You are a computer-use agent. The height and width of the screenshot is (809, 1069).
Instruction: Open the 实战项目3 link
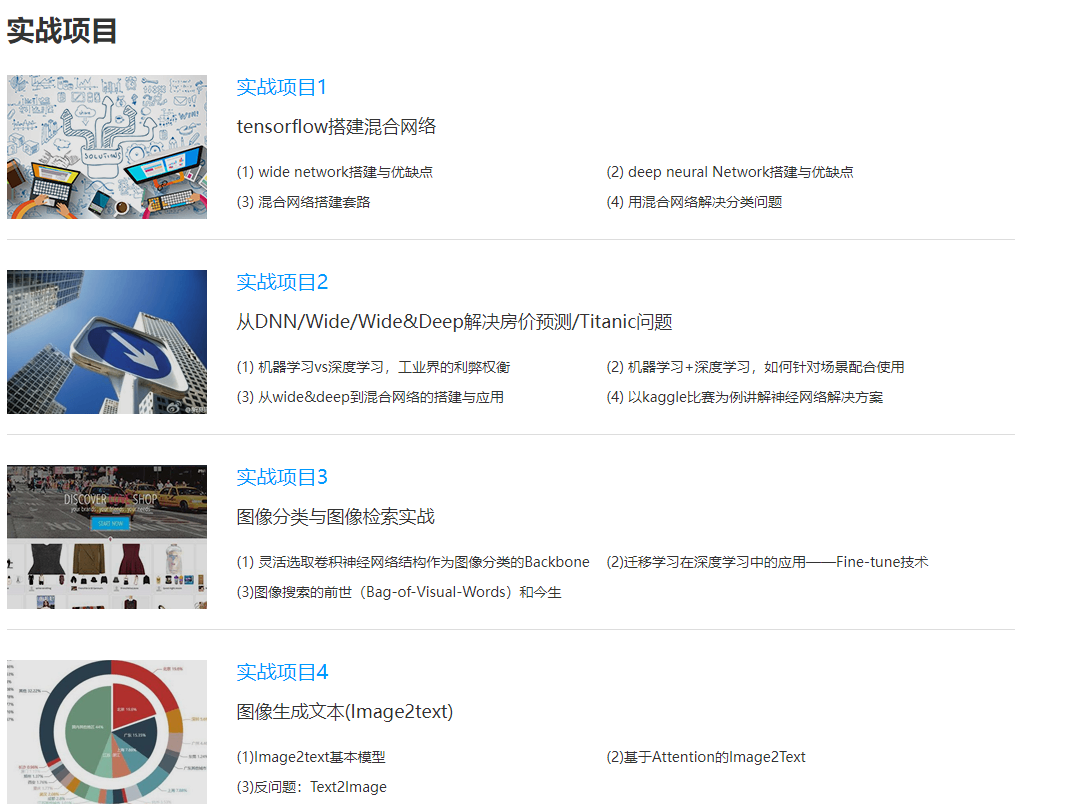pyautogui.click(x=282, y=477)
